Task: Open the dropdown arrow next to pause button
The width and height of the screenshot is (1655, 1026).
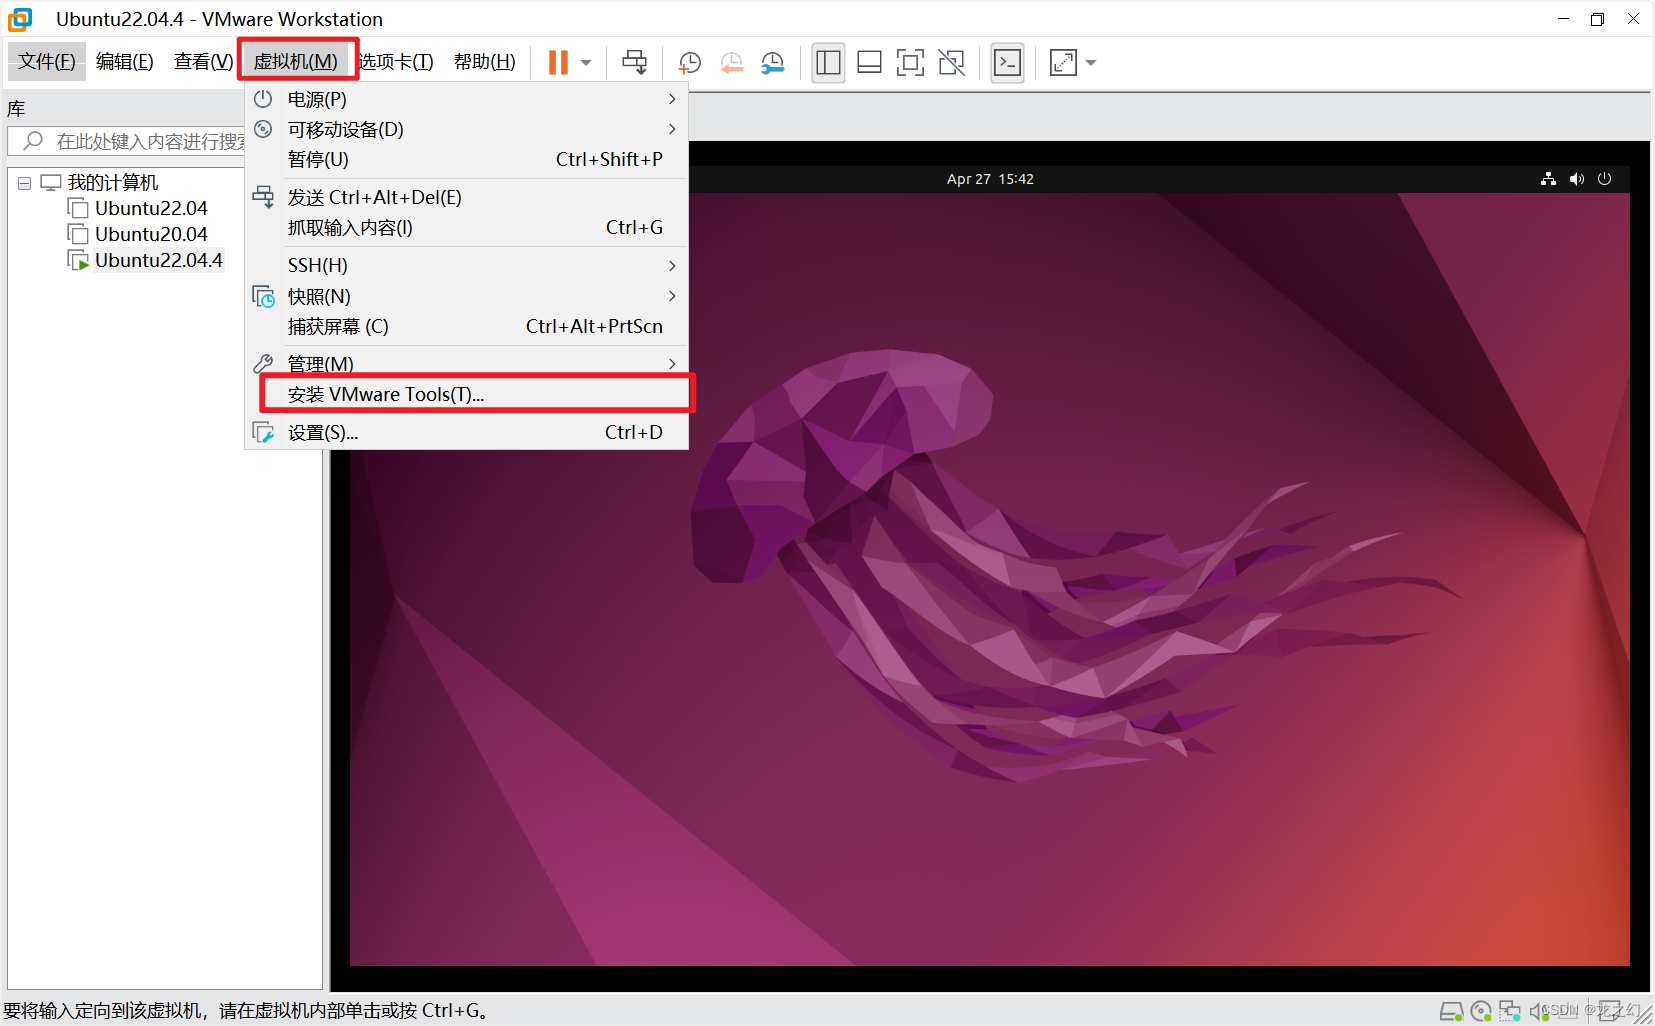Action: tap(586, 63)
